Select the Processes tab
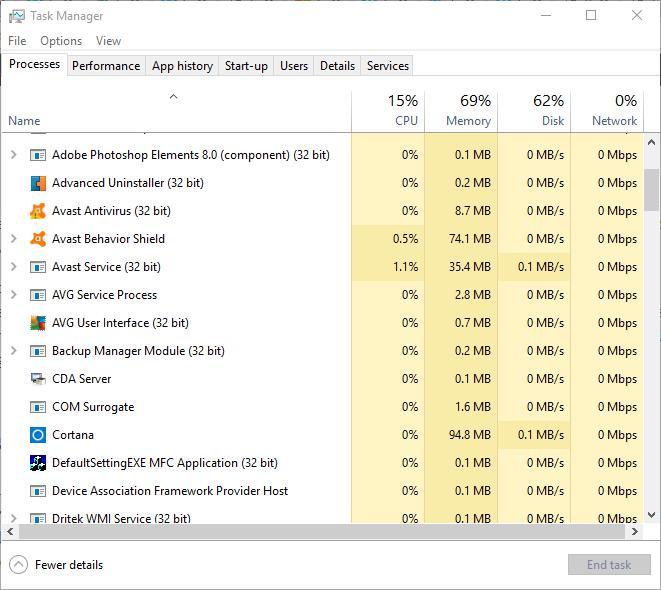 coord(35,64)
